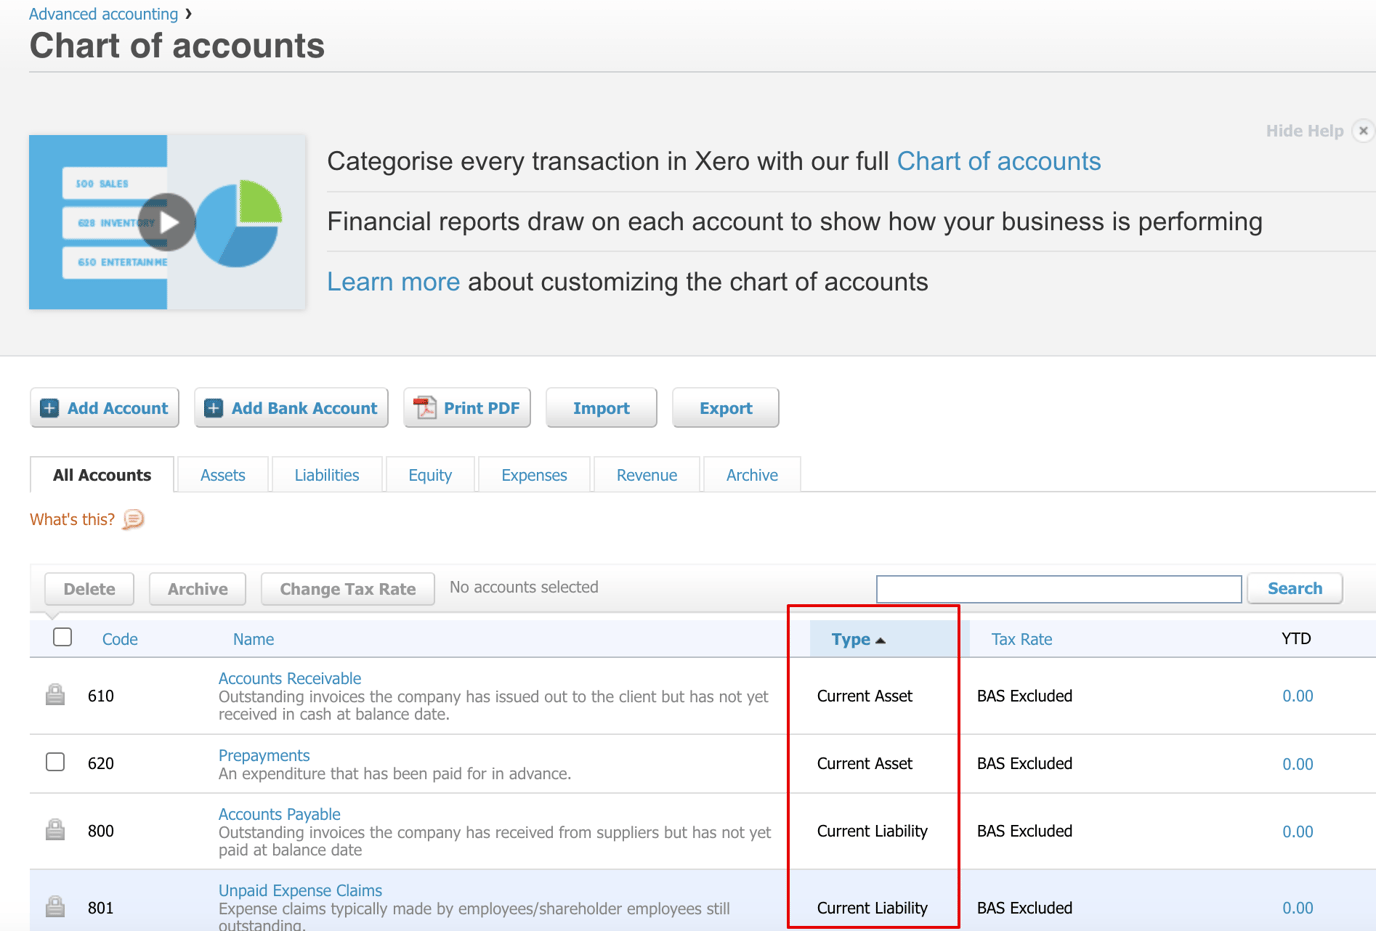Click the PDF icon on Print PDF button

pyautogui.click(x=424, y=407)
